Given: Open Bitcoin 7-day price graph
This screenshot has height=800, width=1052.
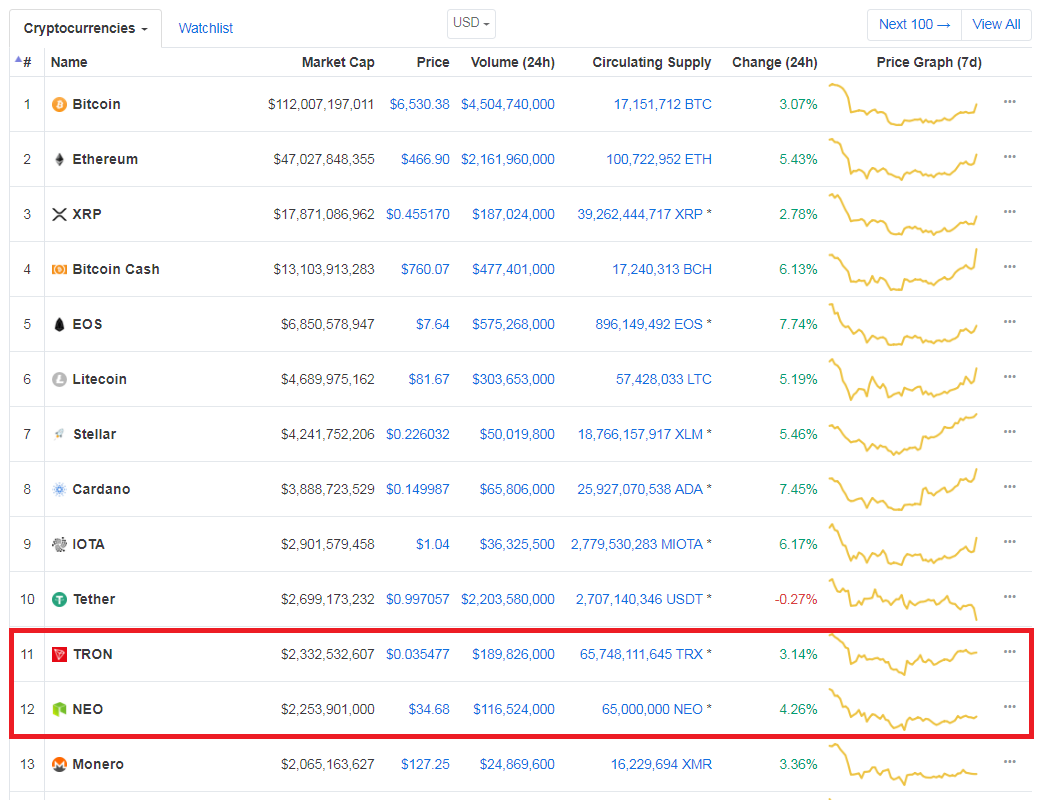Looking at the screenshot, I should (x=903, y=105).
